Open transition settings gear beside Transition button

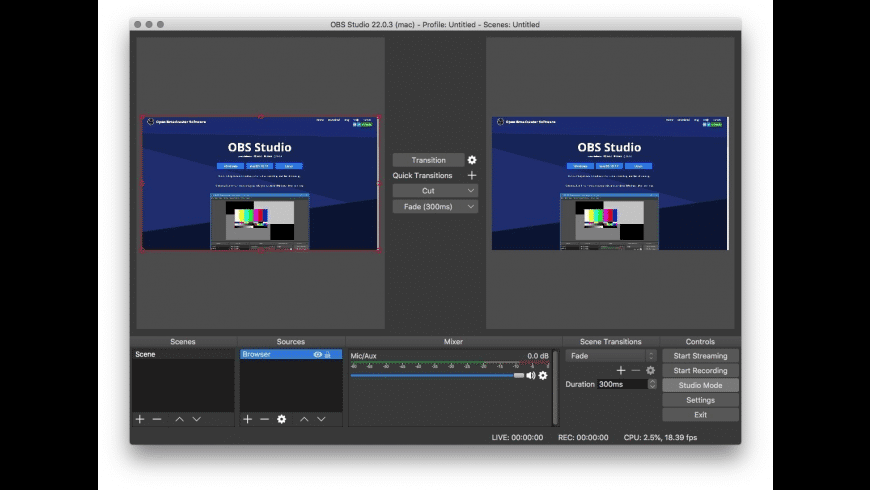pyautogui.click(x=472, y=160)
